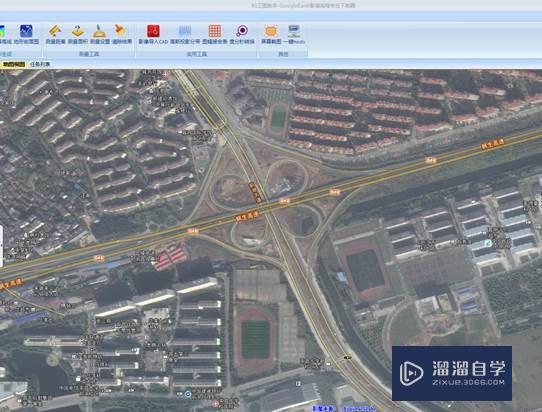Viewport: 542px width, 412px height.
Task: Click the imagery source link at bottom
Action: [359, 409]
